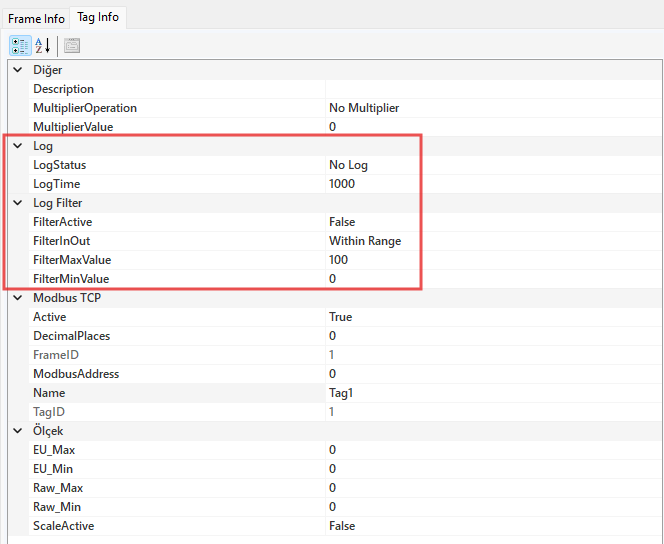Edit the Raw_Min value
This screenshot has height=544, width=664.
click(x=494, y=507)
